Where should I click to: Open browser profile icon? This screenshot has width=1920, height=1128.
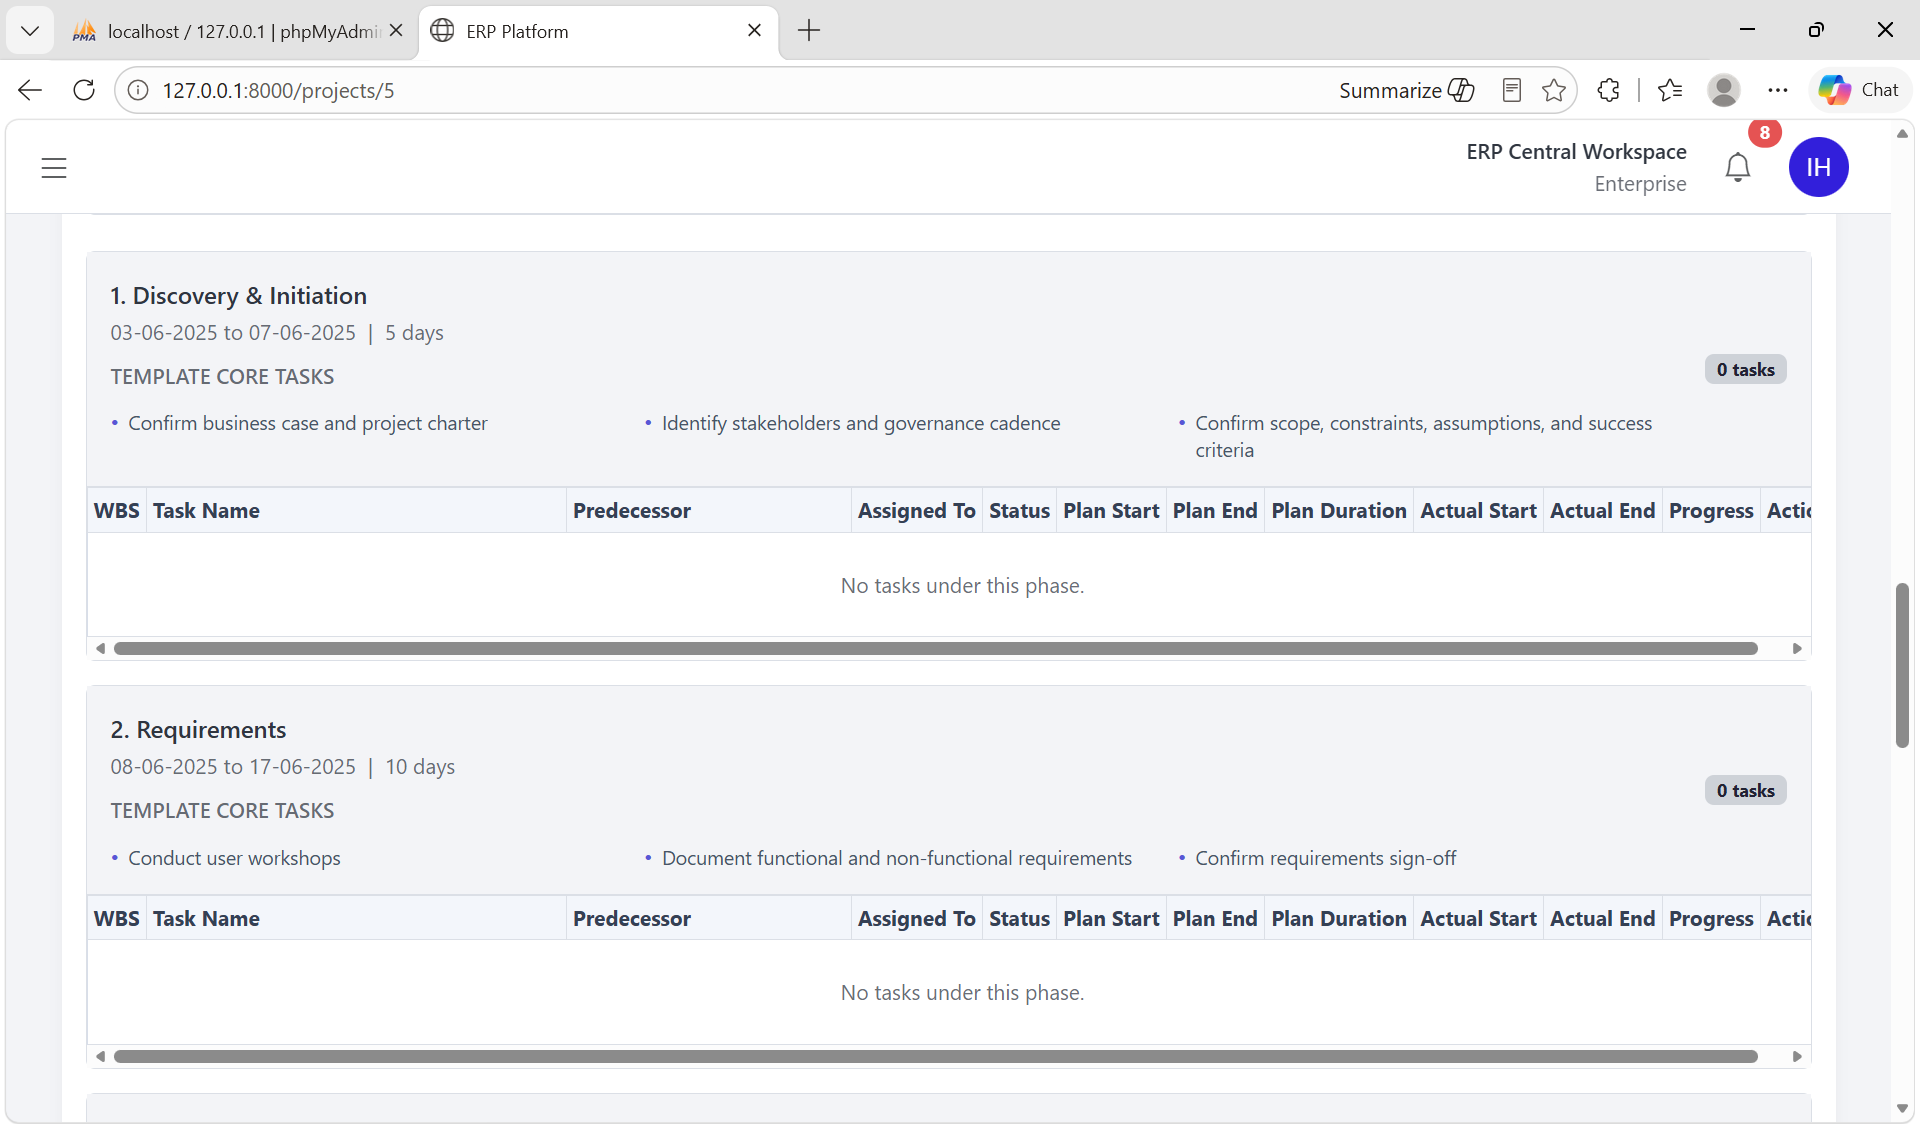[1723, 90]
